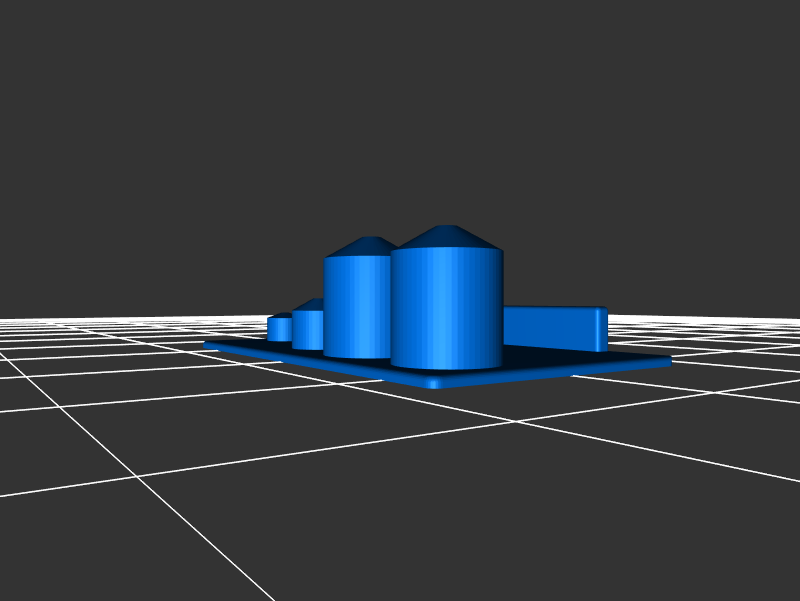This screenshot has width=800, height=601.
Task: Click the cone roof of the front cylinder
Action: [x=447, y=238]
